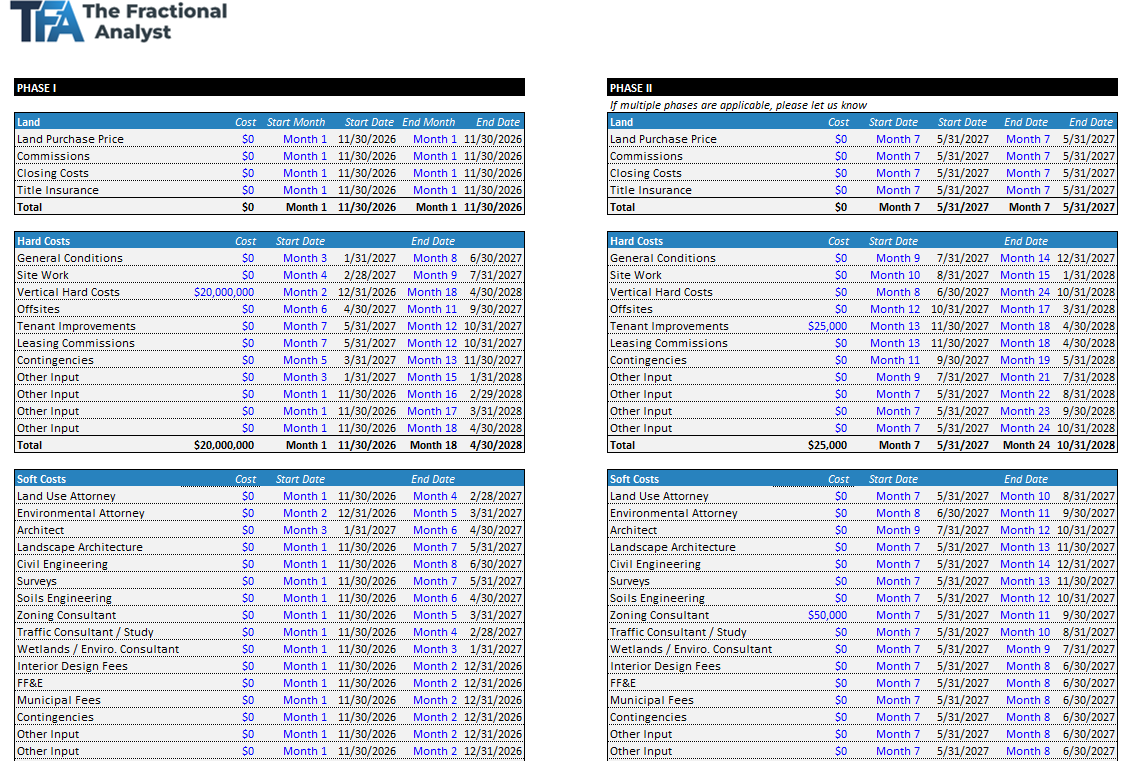Click Phase II Traffic Consultant / Study end Month 10
Image resolution: width=1125 pixels, height=761 pixels.
[x=1025, y=633]
